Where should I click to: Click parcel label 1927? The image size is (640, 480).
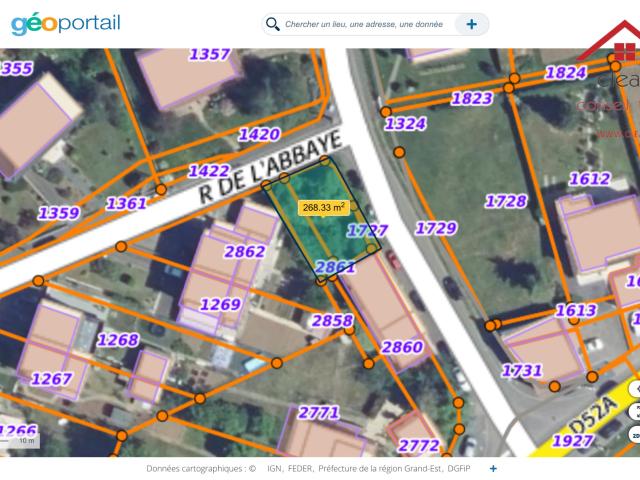pyautogui.click(x=573, y=441)
